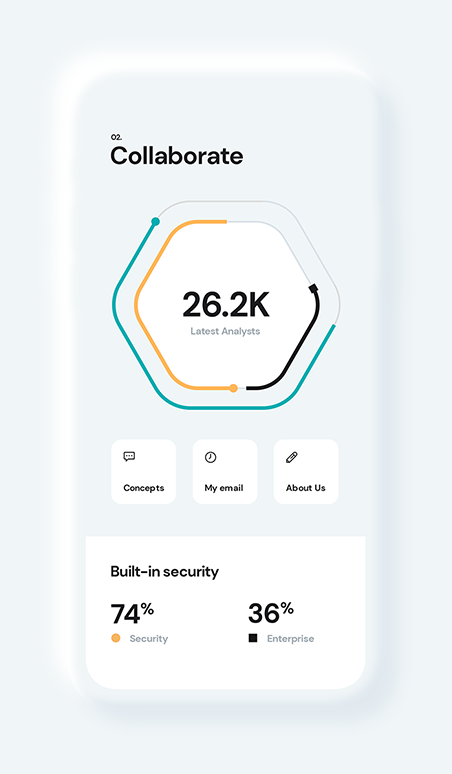Click the clock icon in My email card
The height and width of the screenshot is (774, 452).
coord(211,457)
